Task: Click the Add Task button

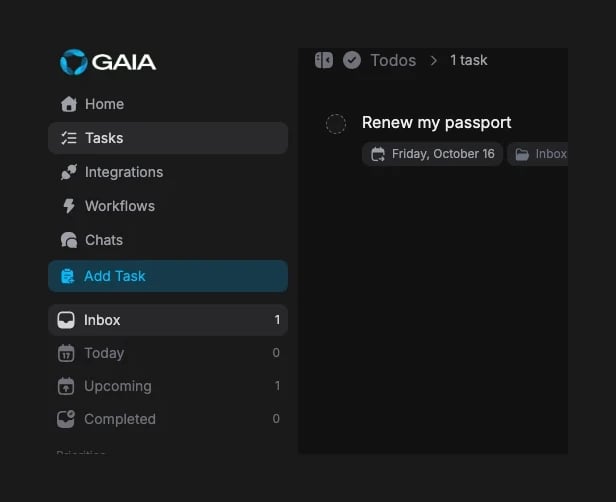Action: 168,276
